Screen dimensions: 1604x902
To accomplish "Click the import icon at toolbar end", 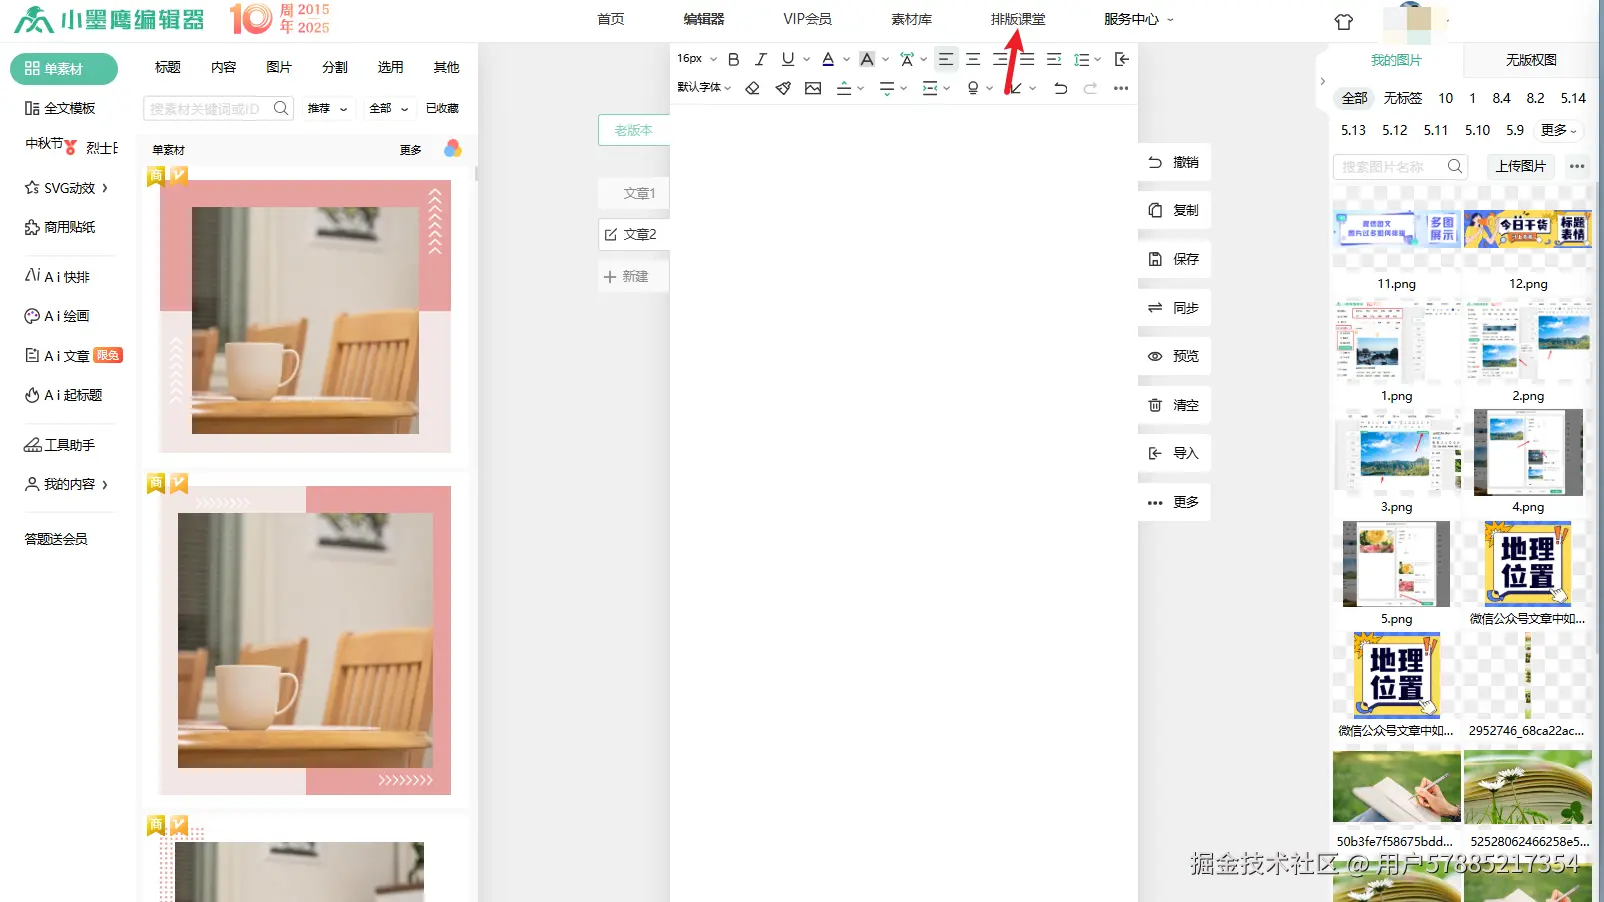I will pos(1122,59).
